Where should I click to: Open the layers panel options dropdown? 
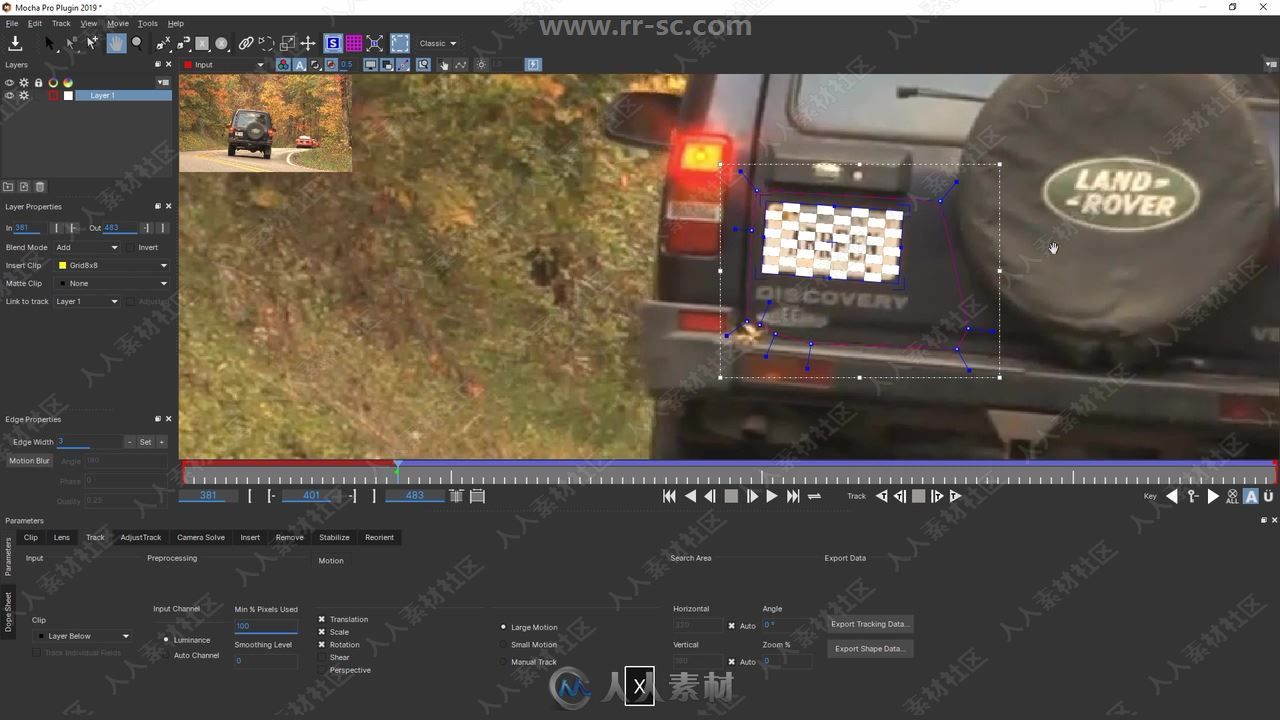point(162,82)
